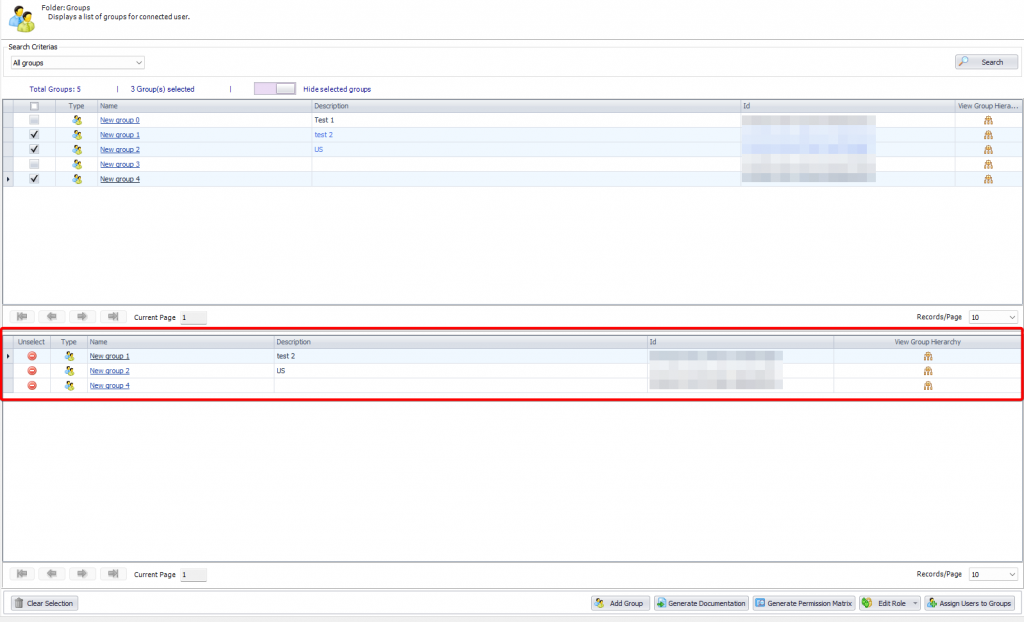Uncheck the New group 1 checkbox
The height and width of the screenshot is (622, 1024).
[34, 135]
